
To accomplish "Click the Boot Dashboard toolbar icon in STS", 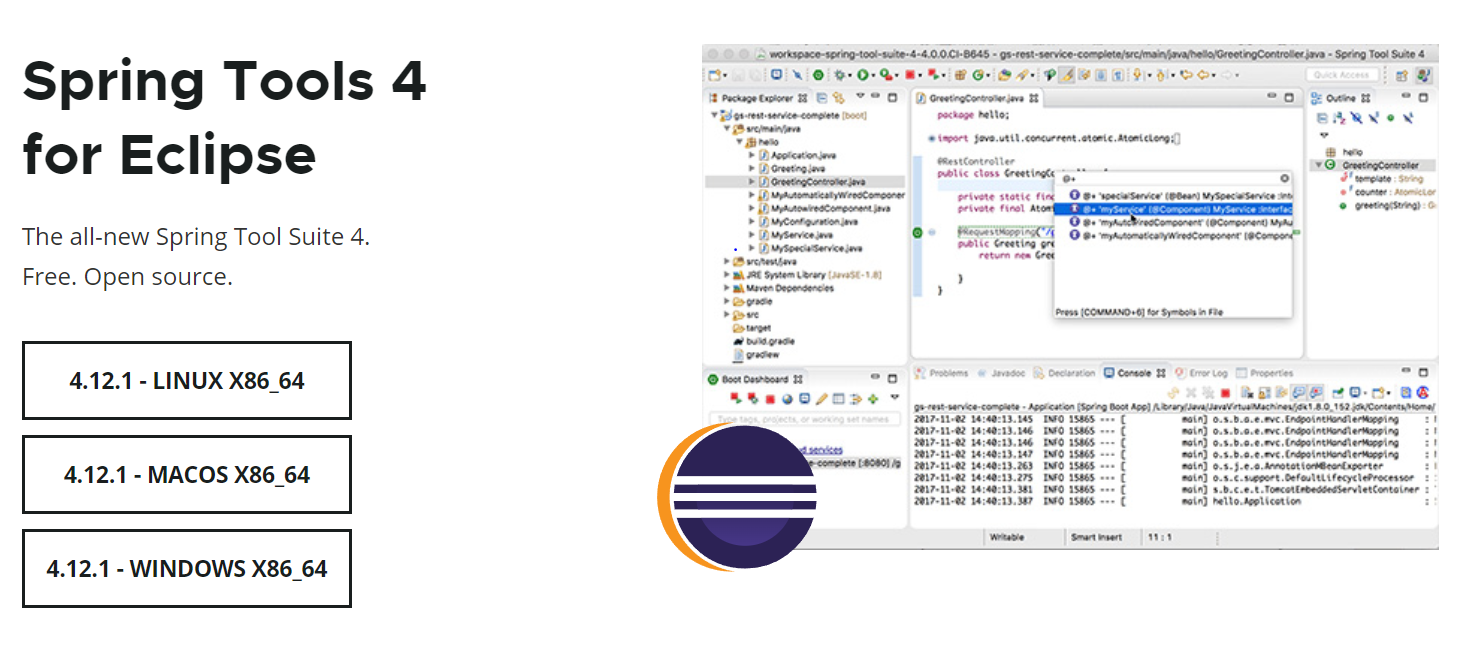I will (818, 75).
